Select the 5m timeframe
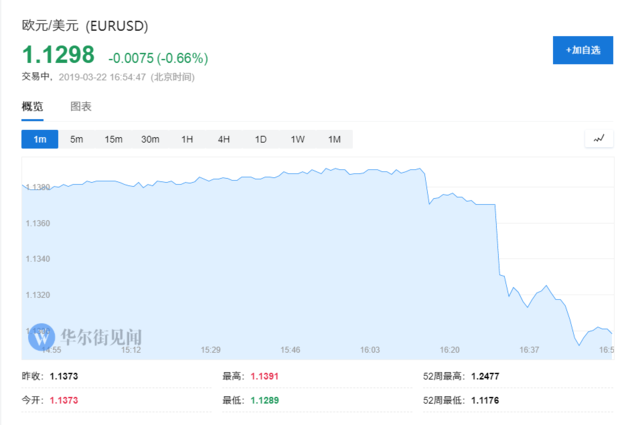This screenshot has width=630, height=425. (77, 139)
